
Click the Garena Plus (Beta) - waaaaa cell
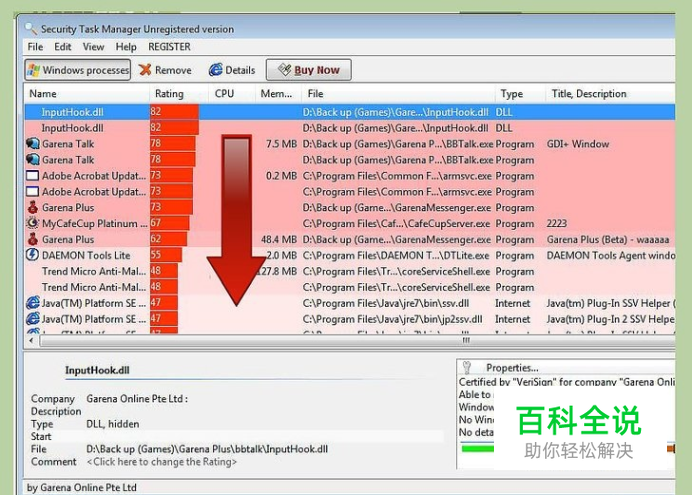(x=608, y=240)
